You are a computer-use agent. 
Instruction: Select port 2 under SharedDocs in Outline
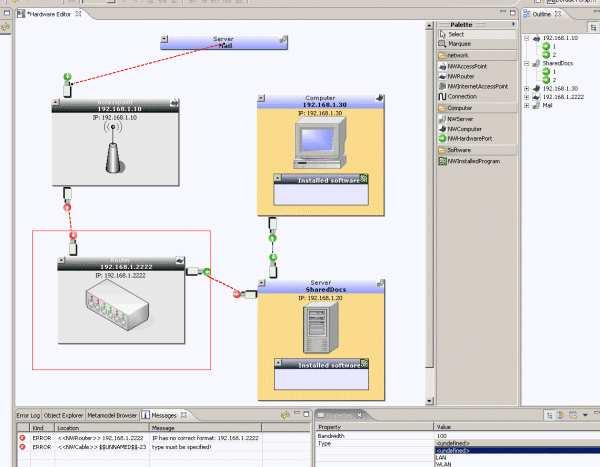tap(549, 80)
